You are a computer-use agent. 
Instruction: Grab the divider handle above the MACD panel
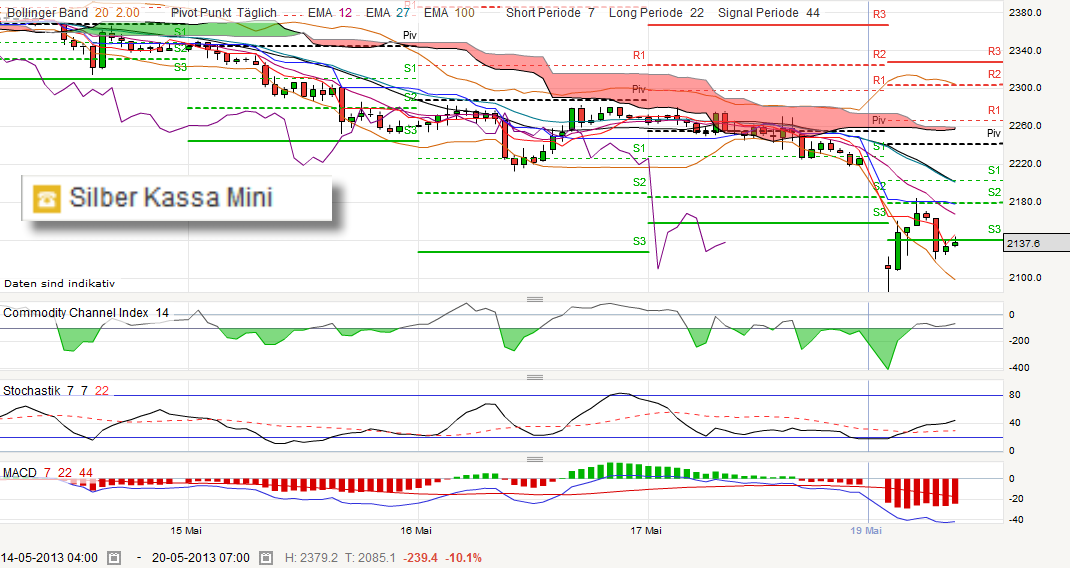(x=535, y=459)
